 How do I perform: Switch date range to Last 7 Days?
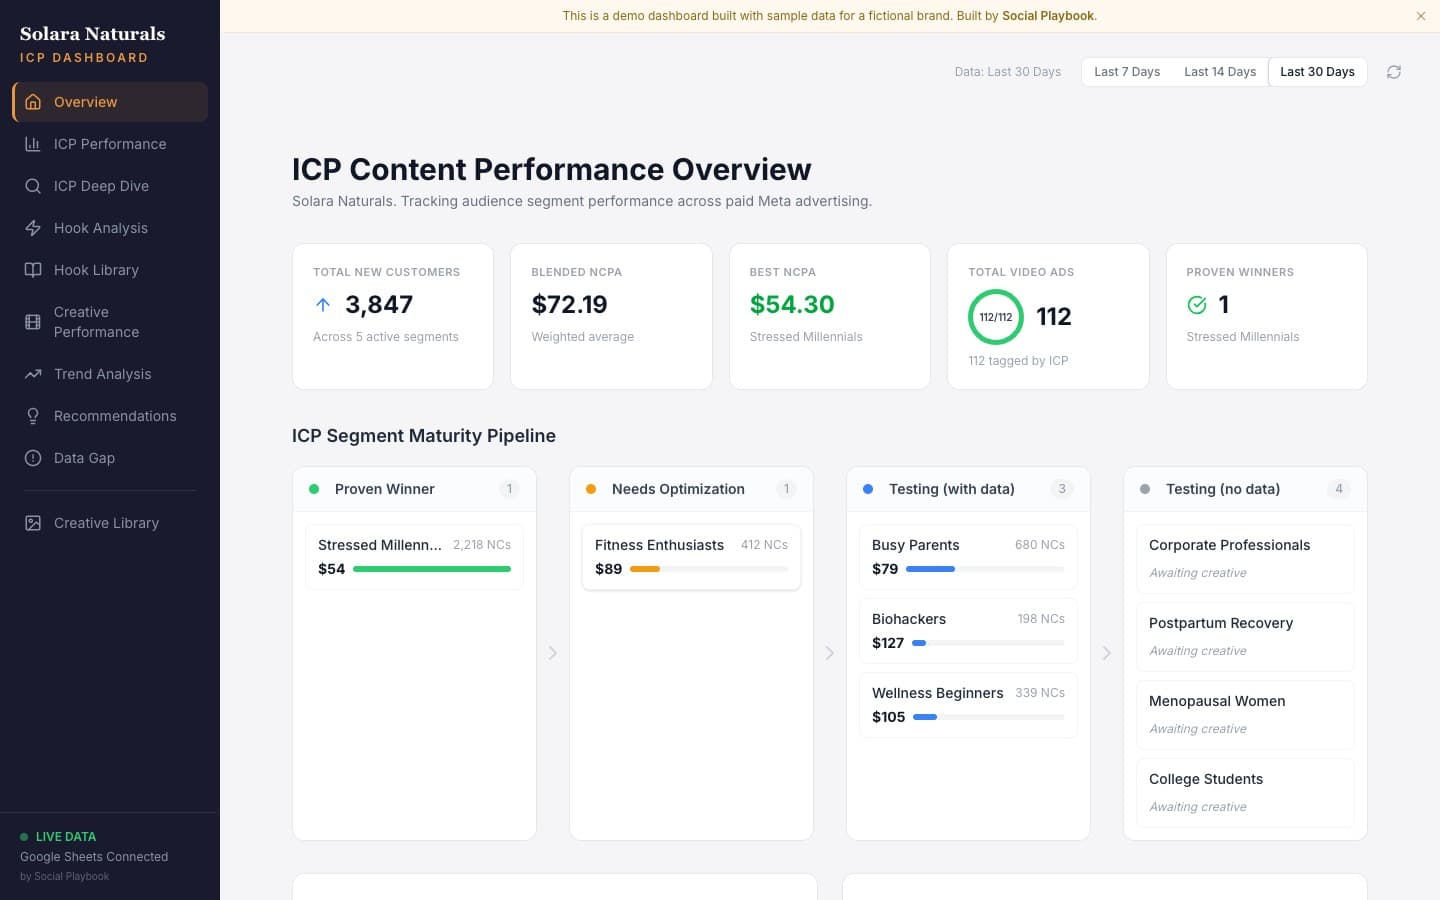1126,72
